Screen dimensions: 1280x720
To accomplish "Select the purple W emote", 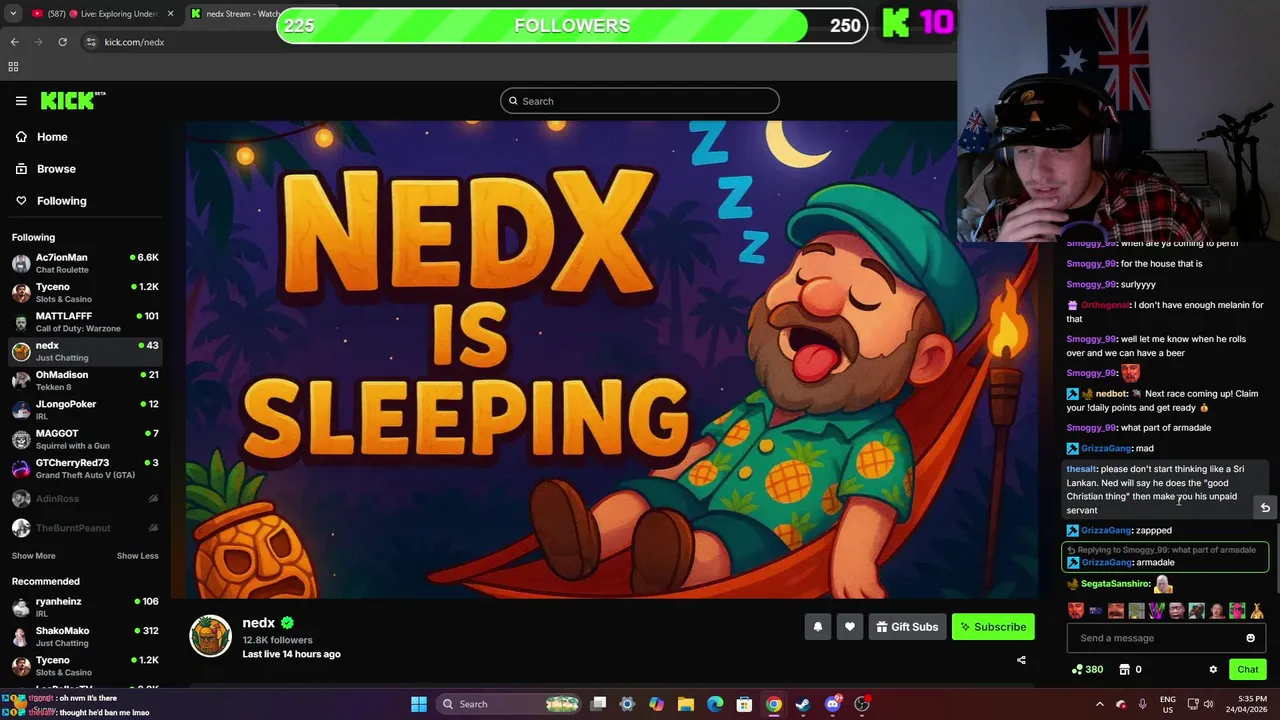I will tap(1156, 610).
